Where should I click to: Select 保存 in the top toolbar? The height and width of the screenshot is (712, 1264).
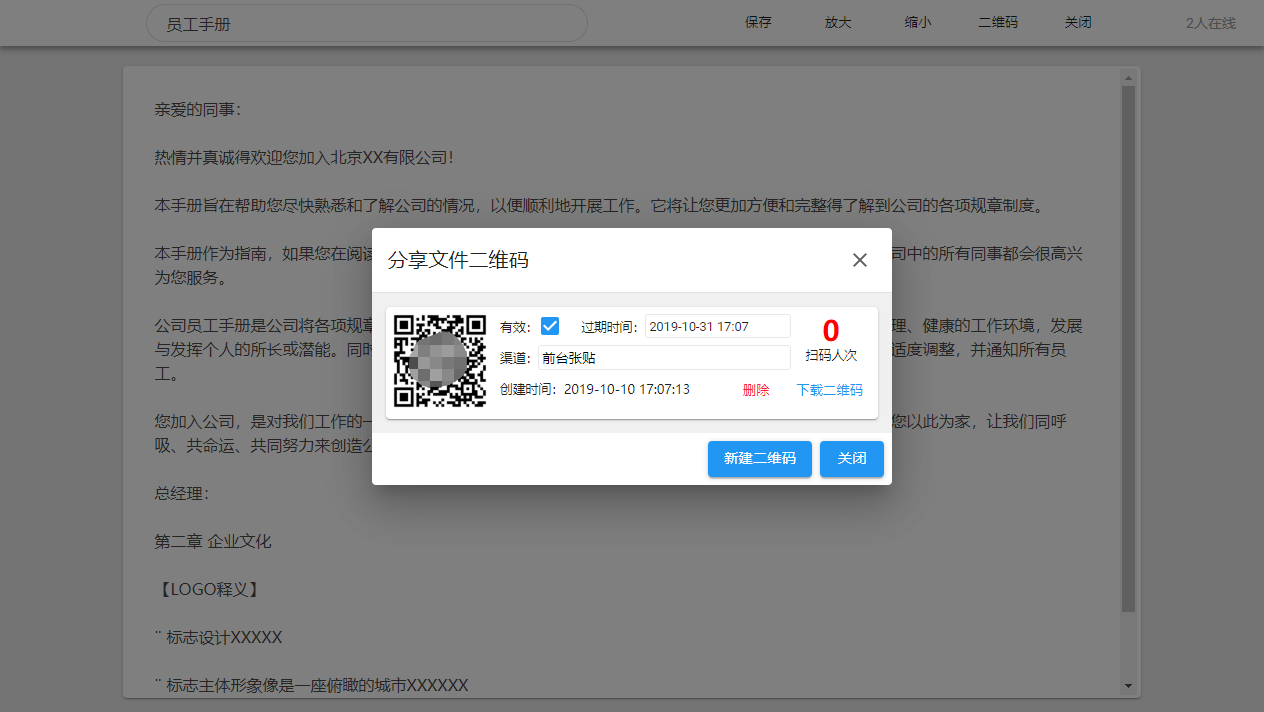[x=758, y=22]
